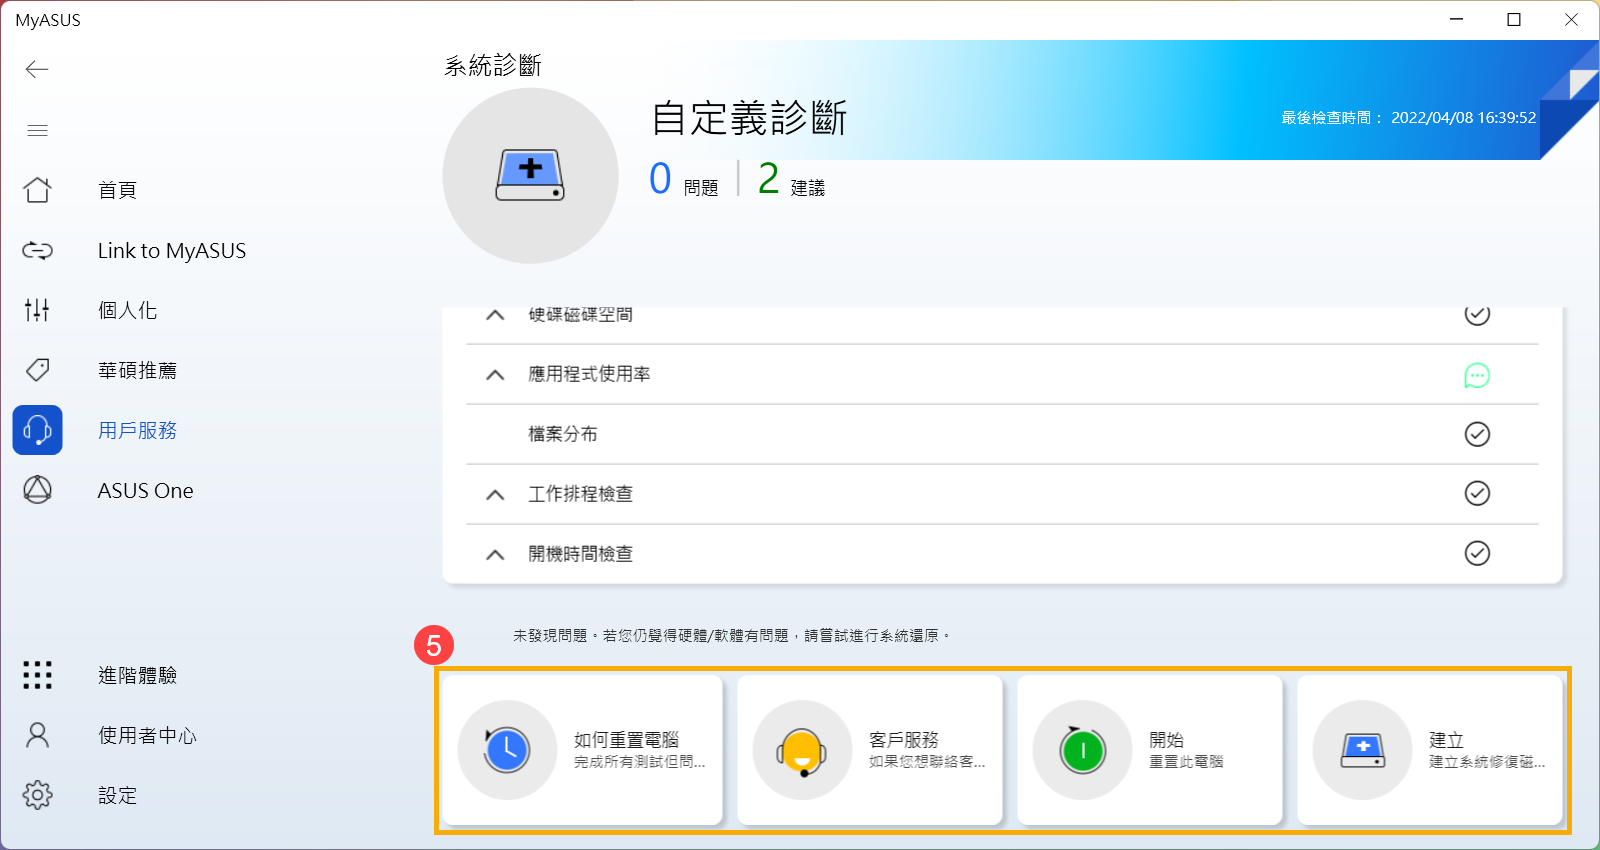The width and height of the screenshot is (1600, 850).
Task: Click the Link to MyASUS chain icon
Action: [37, 250]
